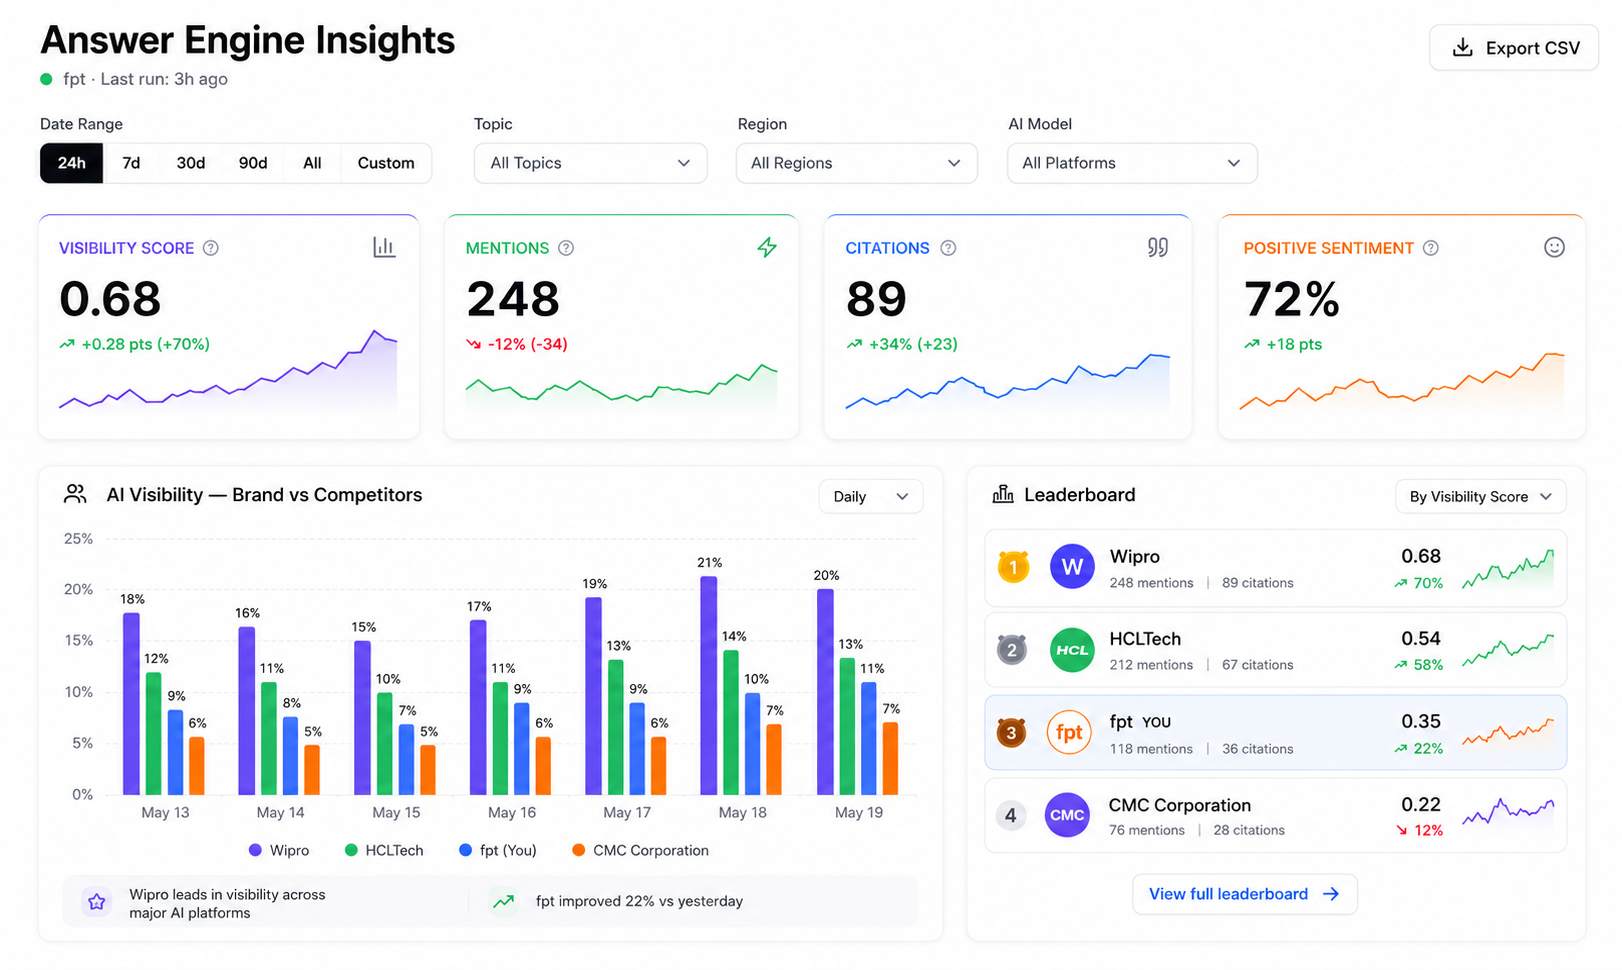This screenshot has height=970, width=1622.
Task: Open View full leaderboard link
Action: tap(1245, 894)
